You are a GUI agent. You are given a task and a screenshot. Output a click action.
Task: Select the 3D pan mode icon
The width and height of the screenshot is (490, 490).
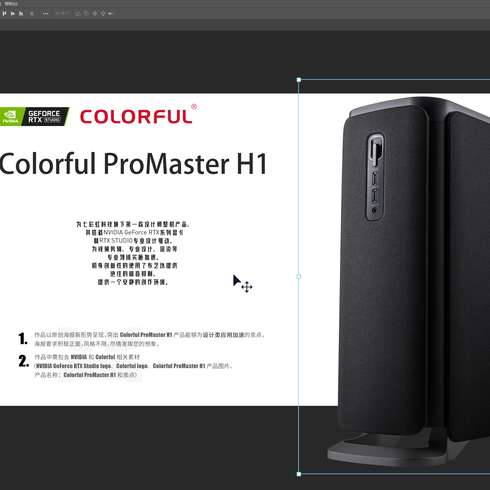coord(95,14)
